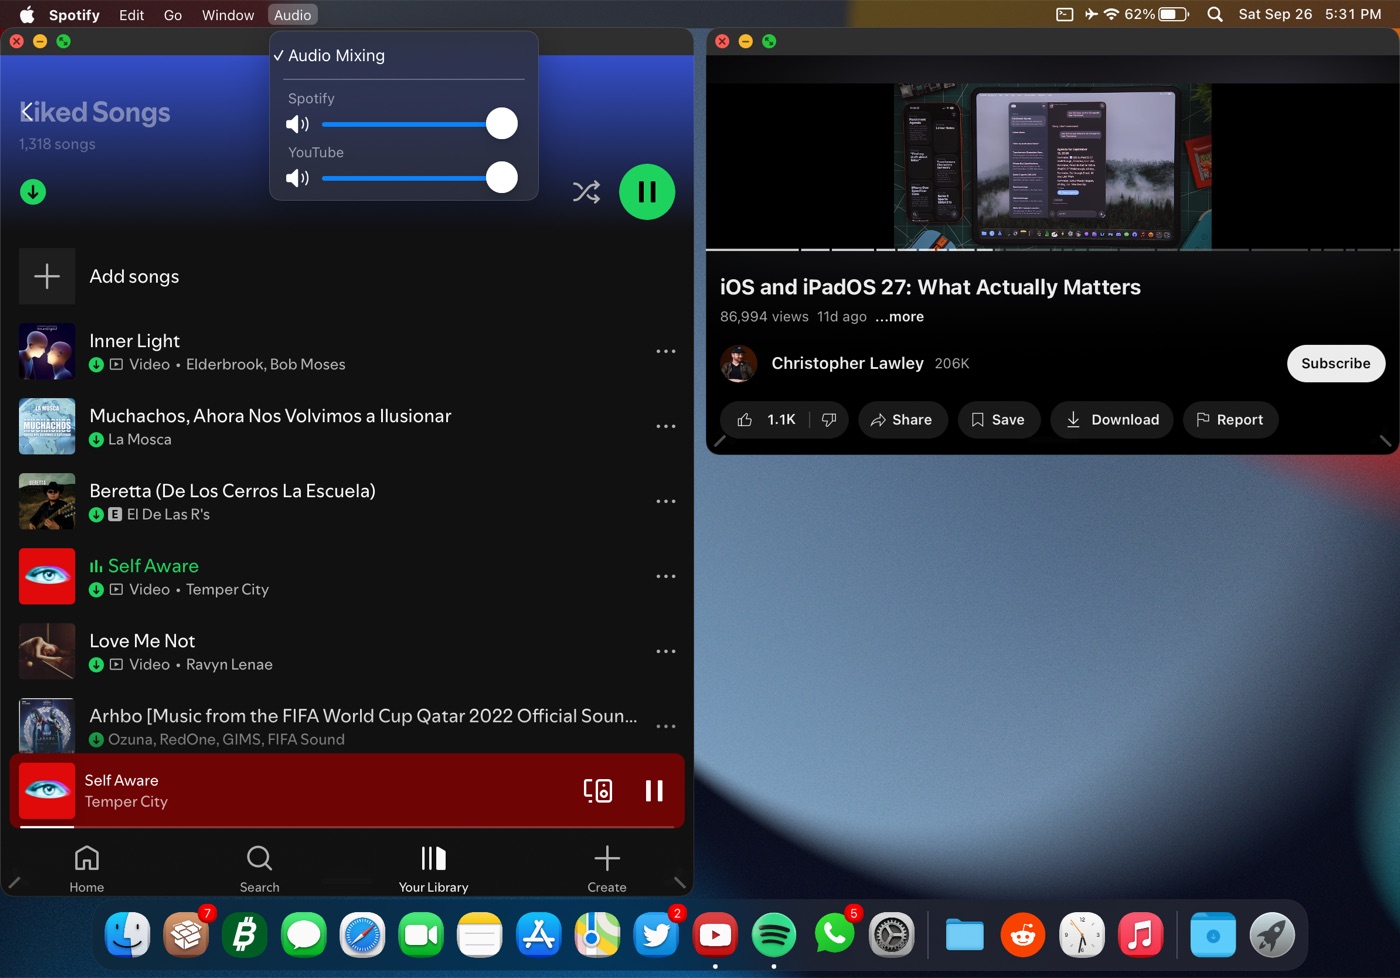Open the Messages app in the dock

[x=303, y=935]
